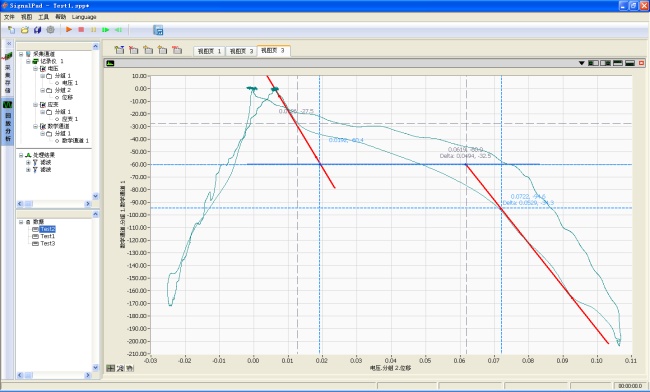The image size is (650, 392).
Task: Click the red-topped view page icon
Action: click(177, 50)
